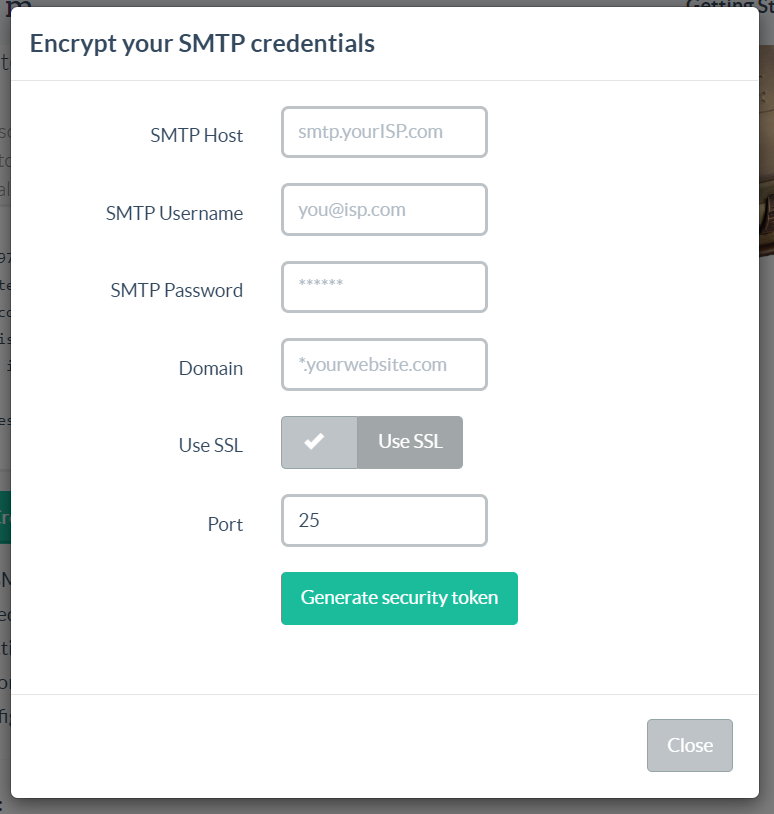The height and width of the screenshot is (814, 774).
Task: Click the SMTP Host label
Action: 196,135
